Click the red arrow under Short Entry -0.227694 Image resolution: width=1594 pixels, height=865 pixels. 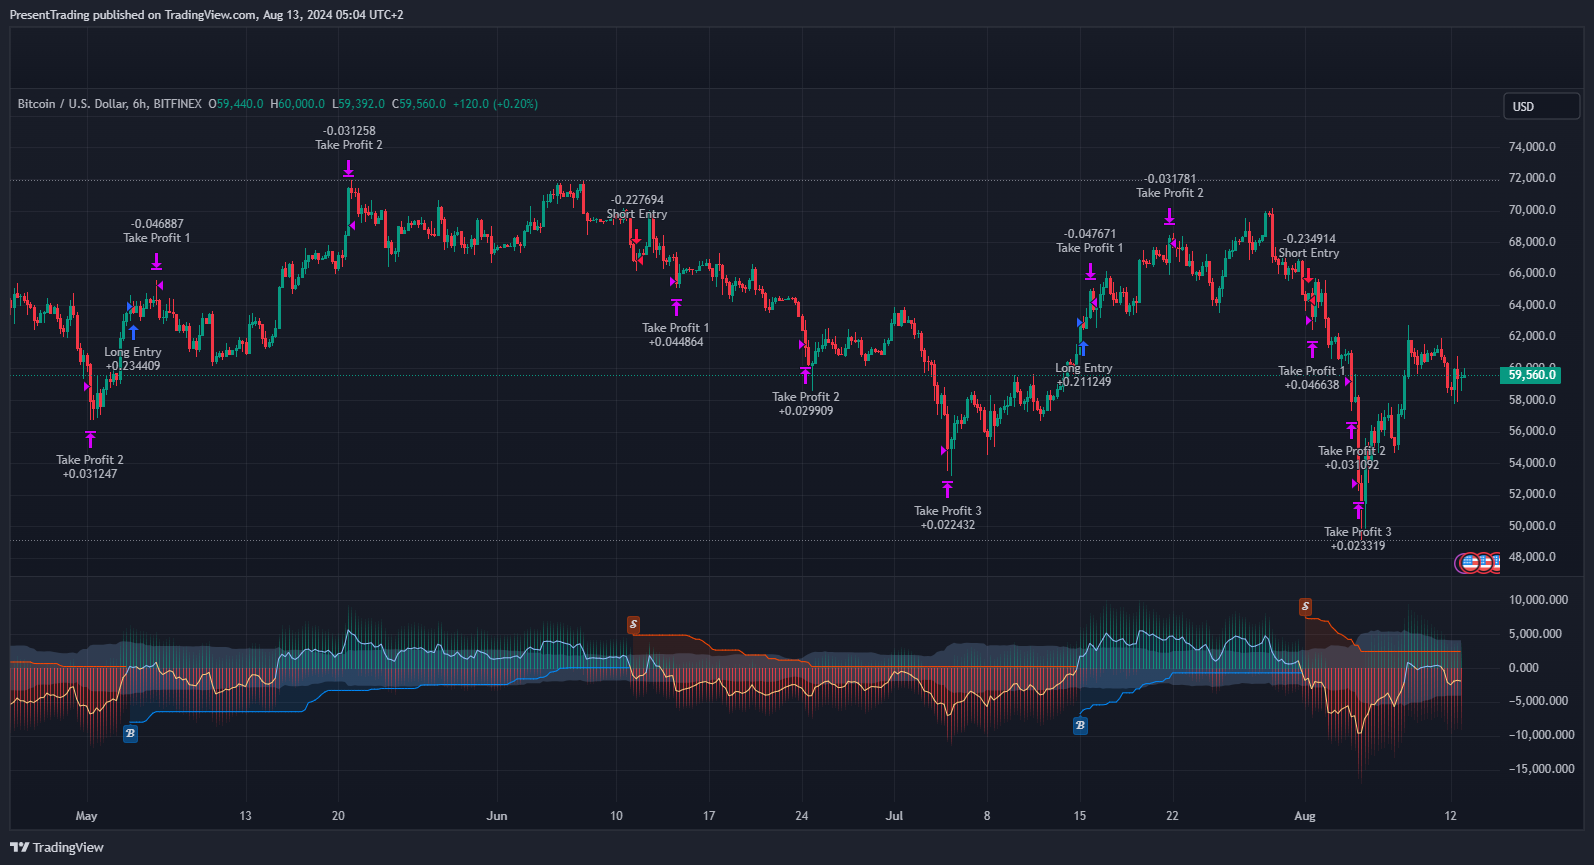(x=635, y=236)
